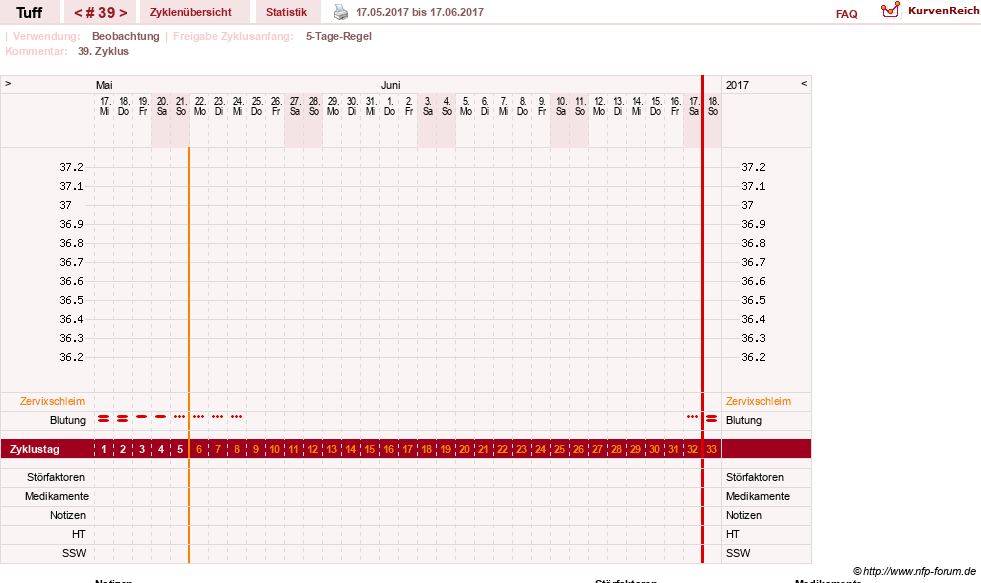
Task: Click the left Störfaktoren row label
Action: tap(56, 477)
